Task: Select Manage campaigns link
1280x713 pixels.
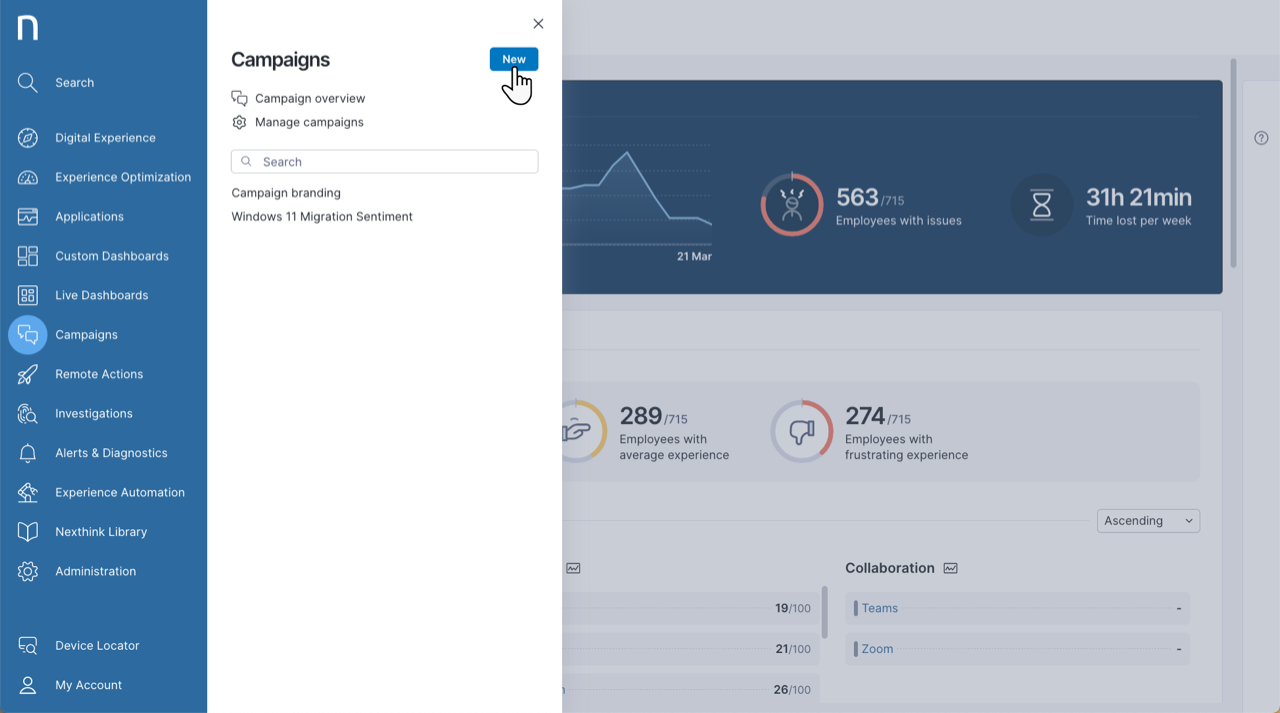Action: click(308, 122)
